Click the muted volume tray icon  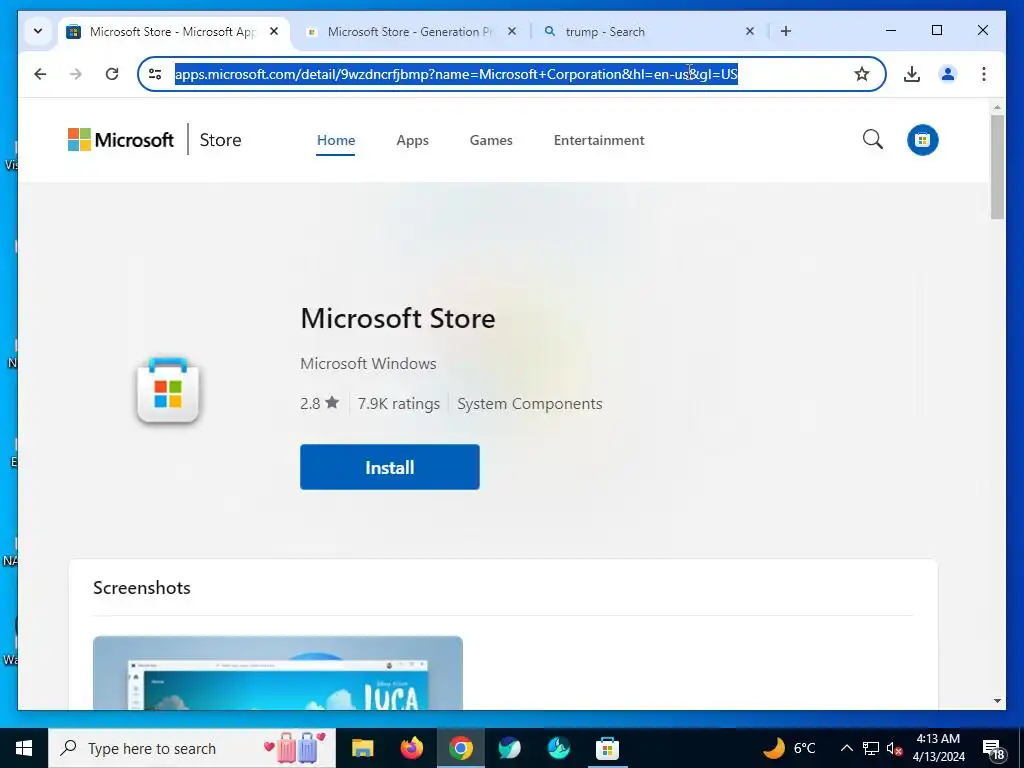point(894,748)
